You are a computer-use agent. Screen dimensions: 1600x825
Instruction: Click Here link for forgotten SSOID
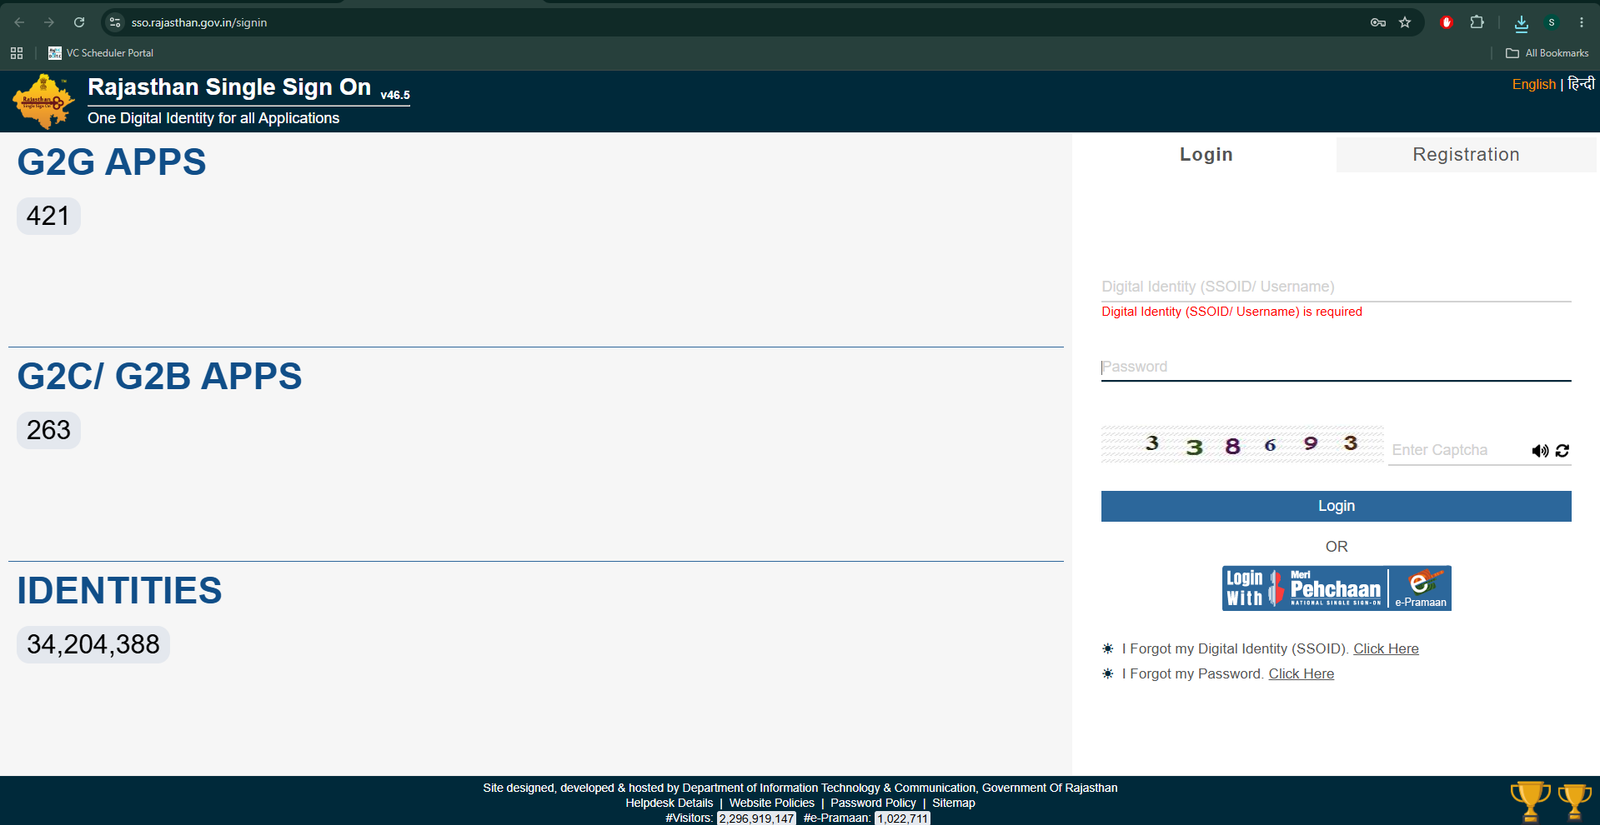[x=1386, y=649]
